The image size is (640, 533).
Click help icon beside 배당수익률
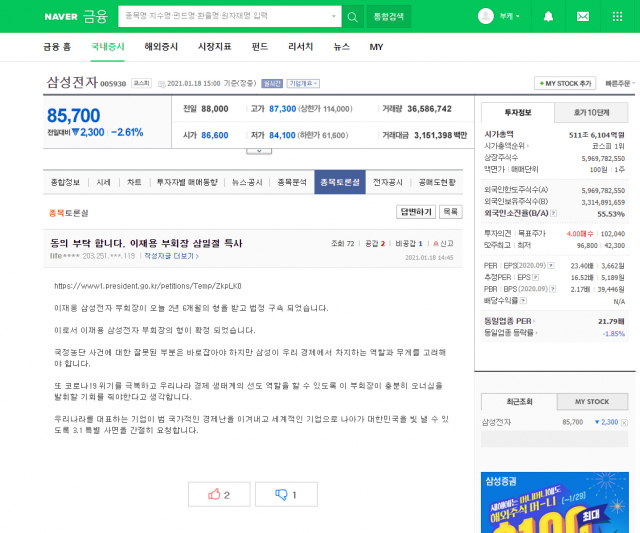[x=523, y=301]
